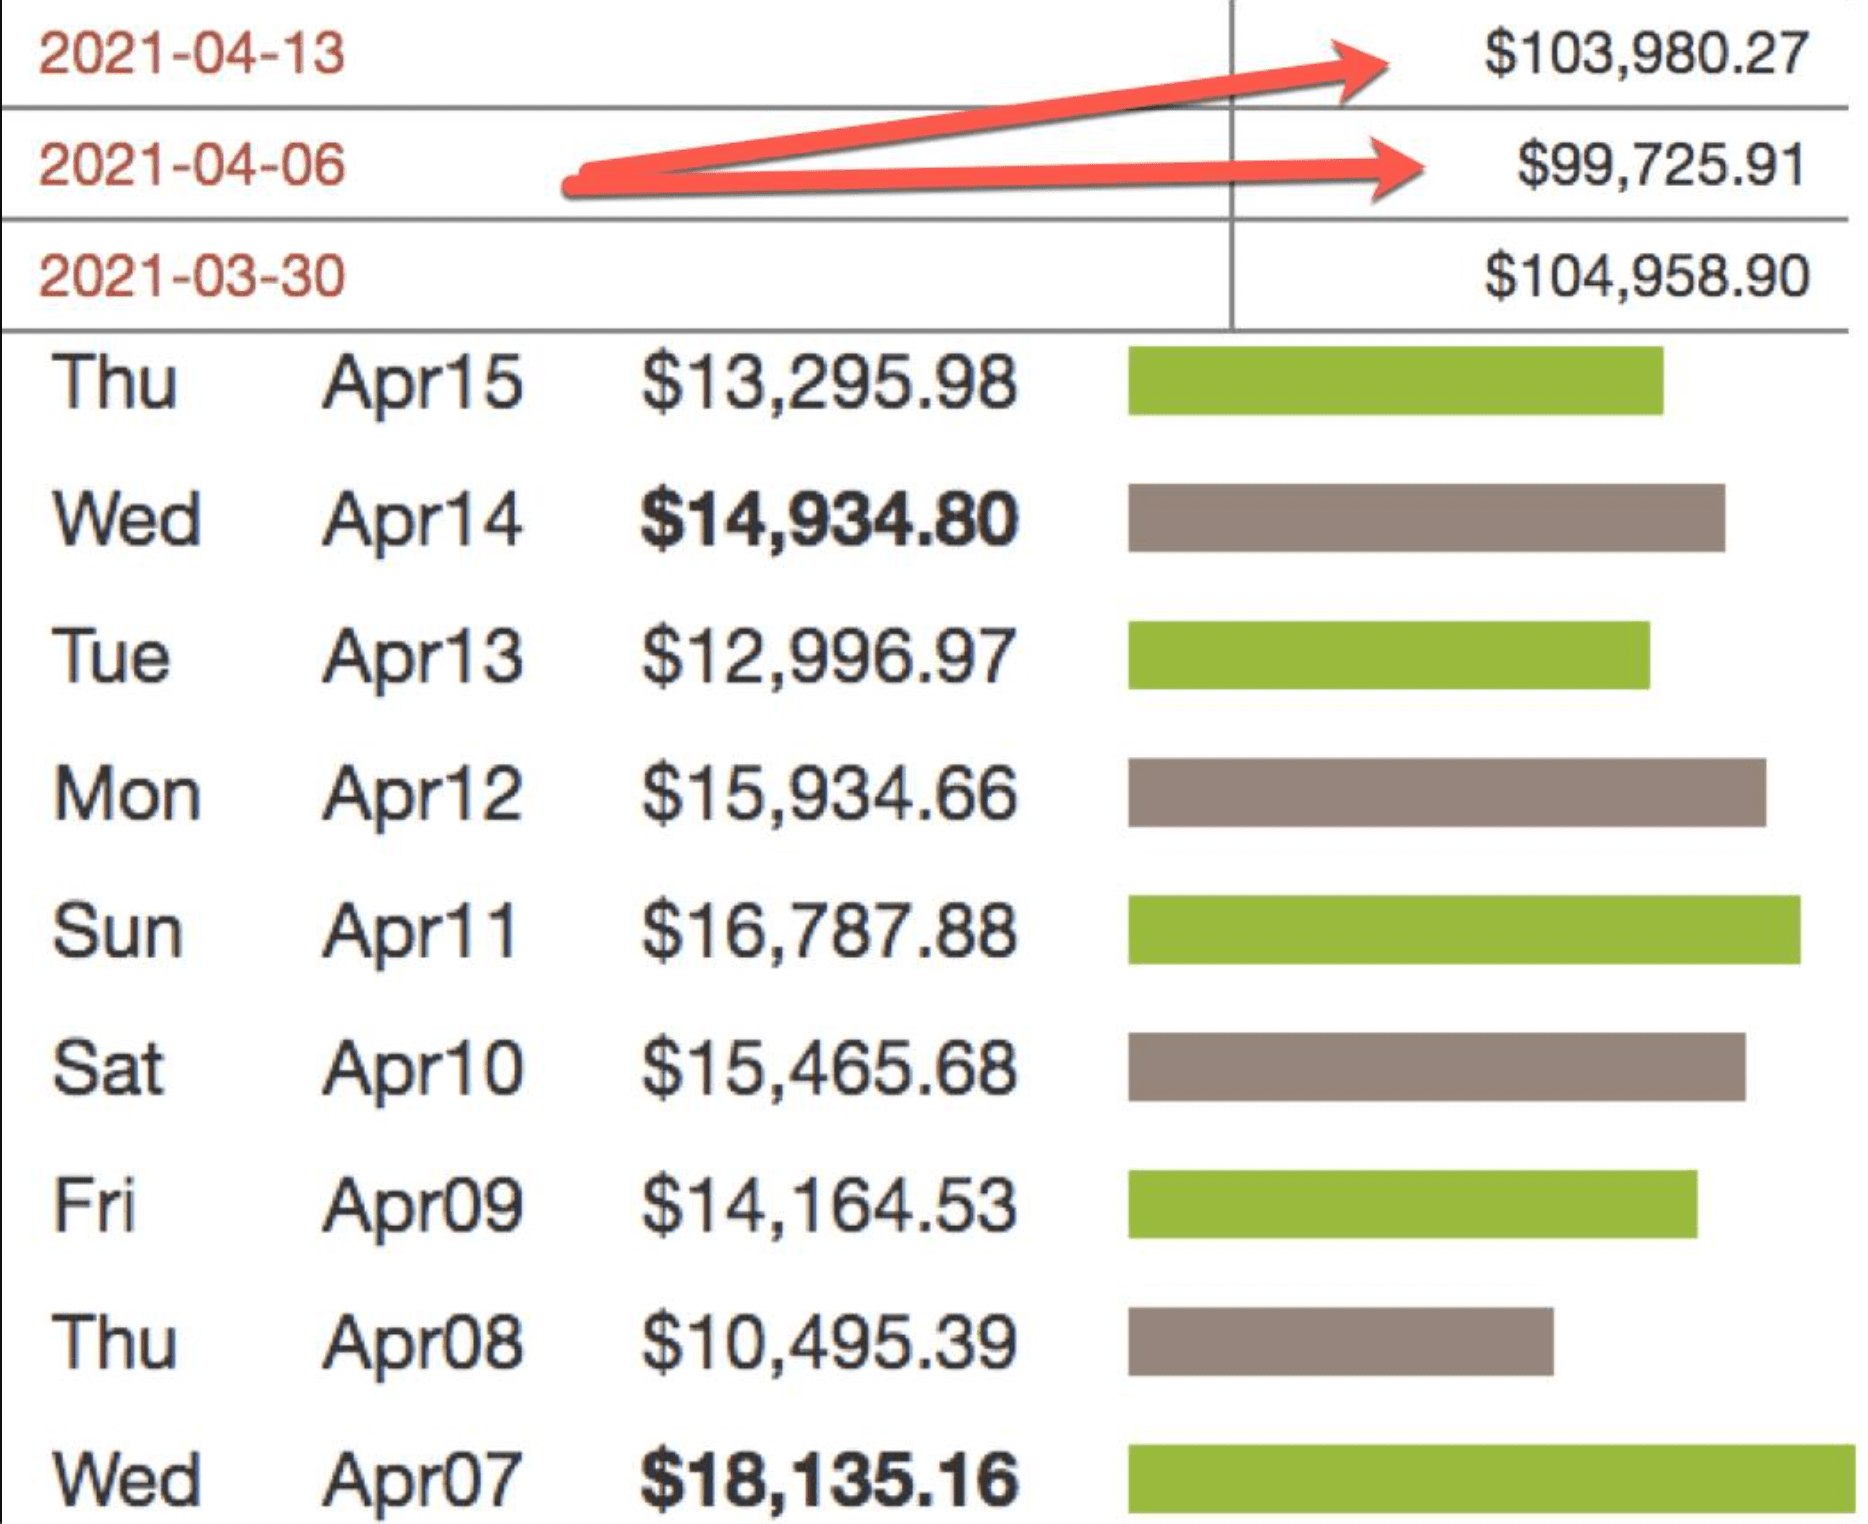Click the $16,787.88 Sunday amount

[x=829, y=932]
